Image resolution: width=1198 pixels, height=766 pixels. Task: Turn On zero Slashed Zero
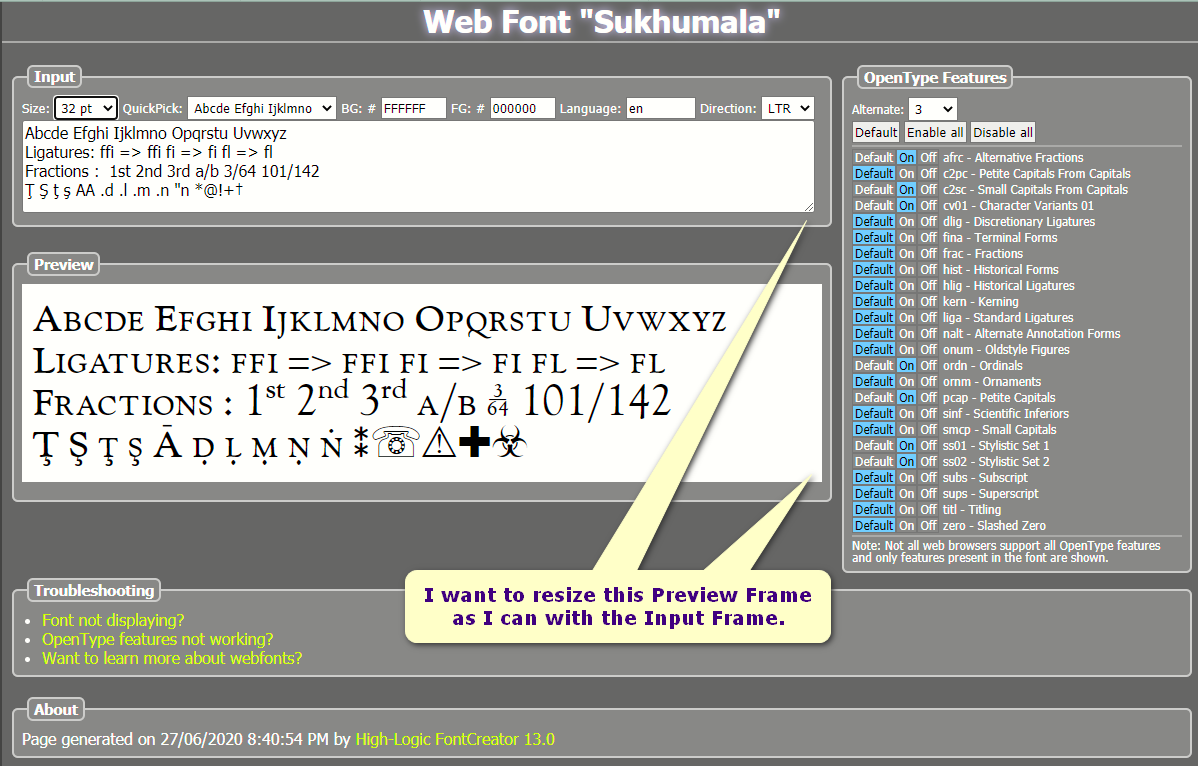tap(907, 526)
